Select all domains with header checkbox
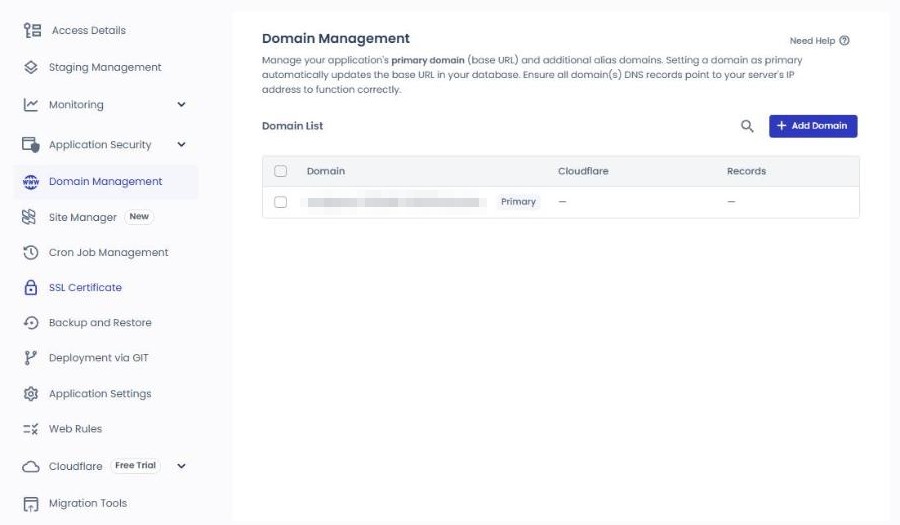The width and height of the screenshot is (900, 525). tap(281, 171)
